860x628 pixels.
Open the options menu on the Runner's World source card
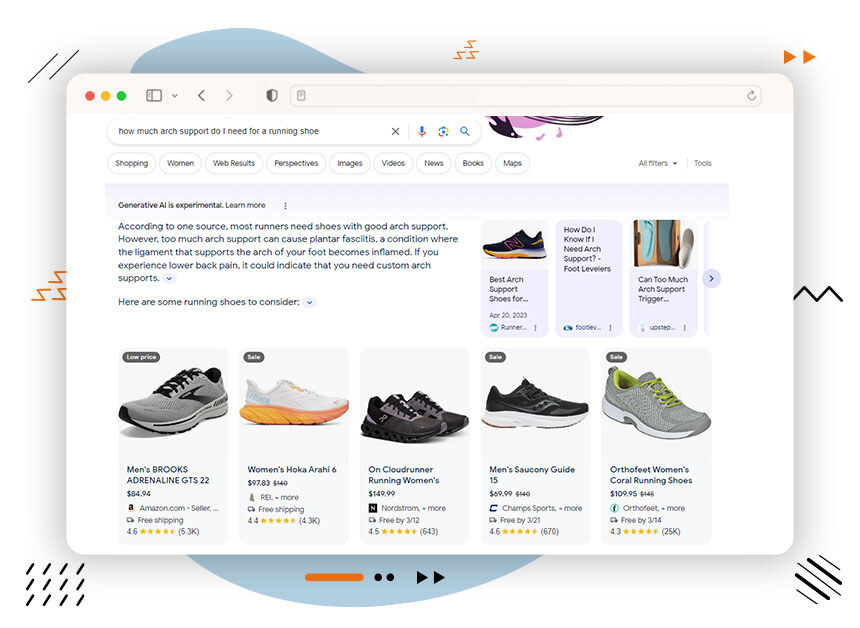coord(534,327)
